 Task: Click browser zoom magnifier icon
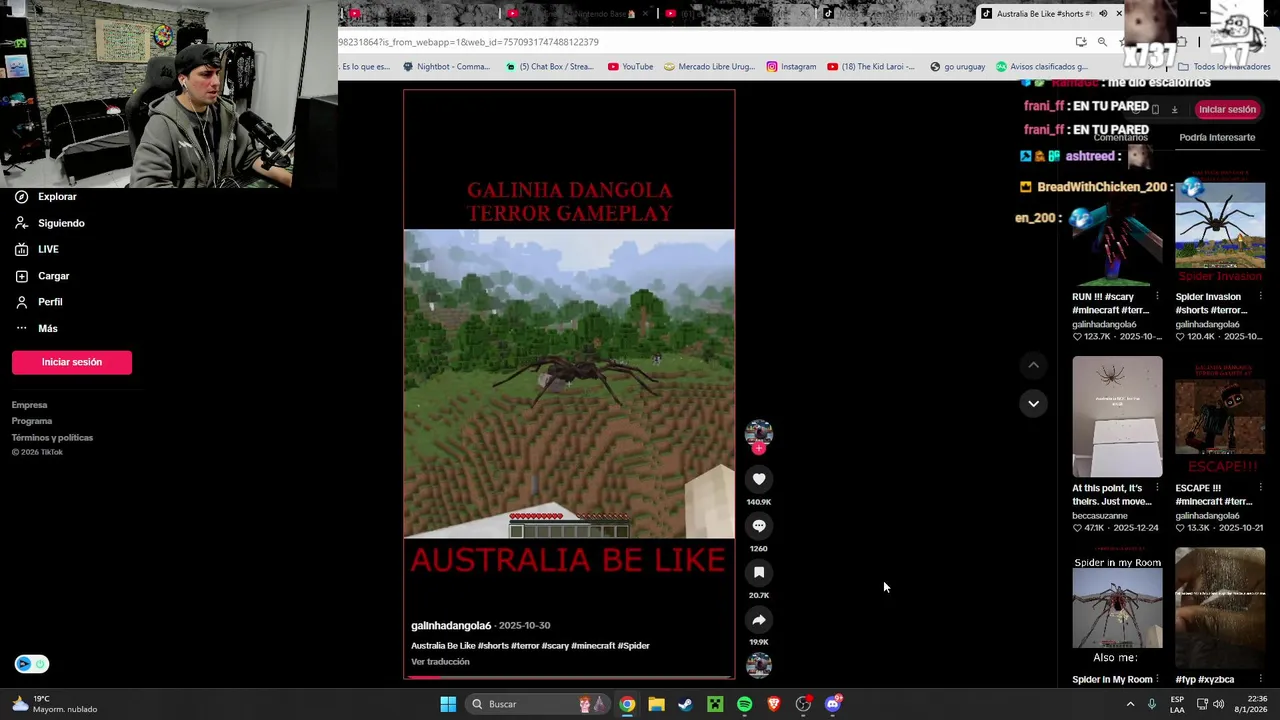click(1102, 42)
